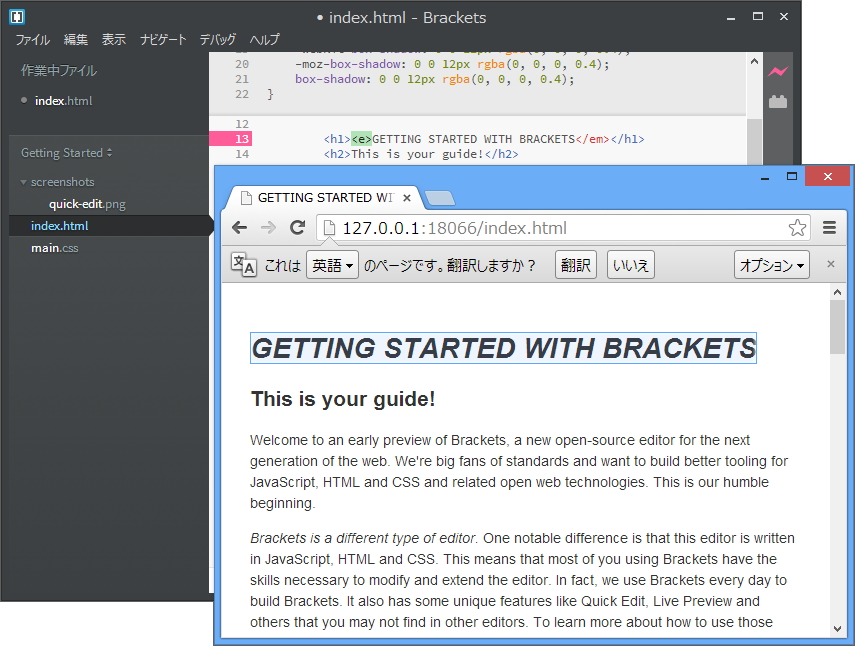
Task: Open the ファイル menu
Action: [x=32, y=39]
